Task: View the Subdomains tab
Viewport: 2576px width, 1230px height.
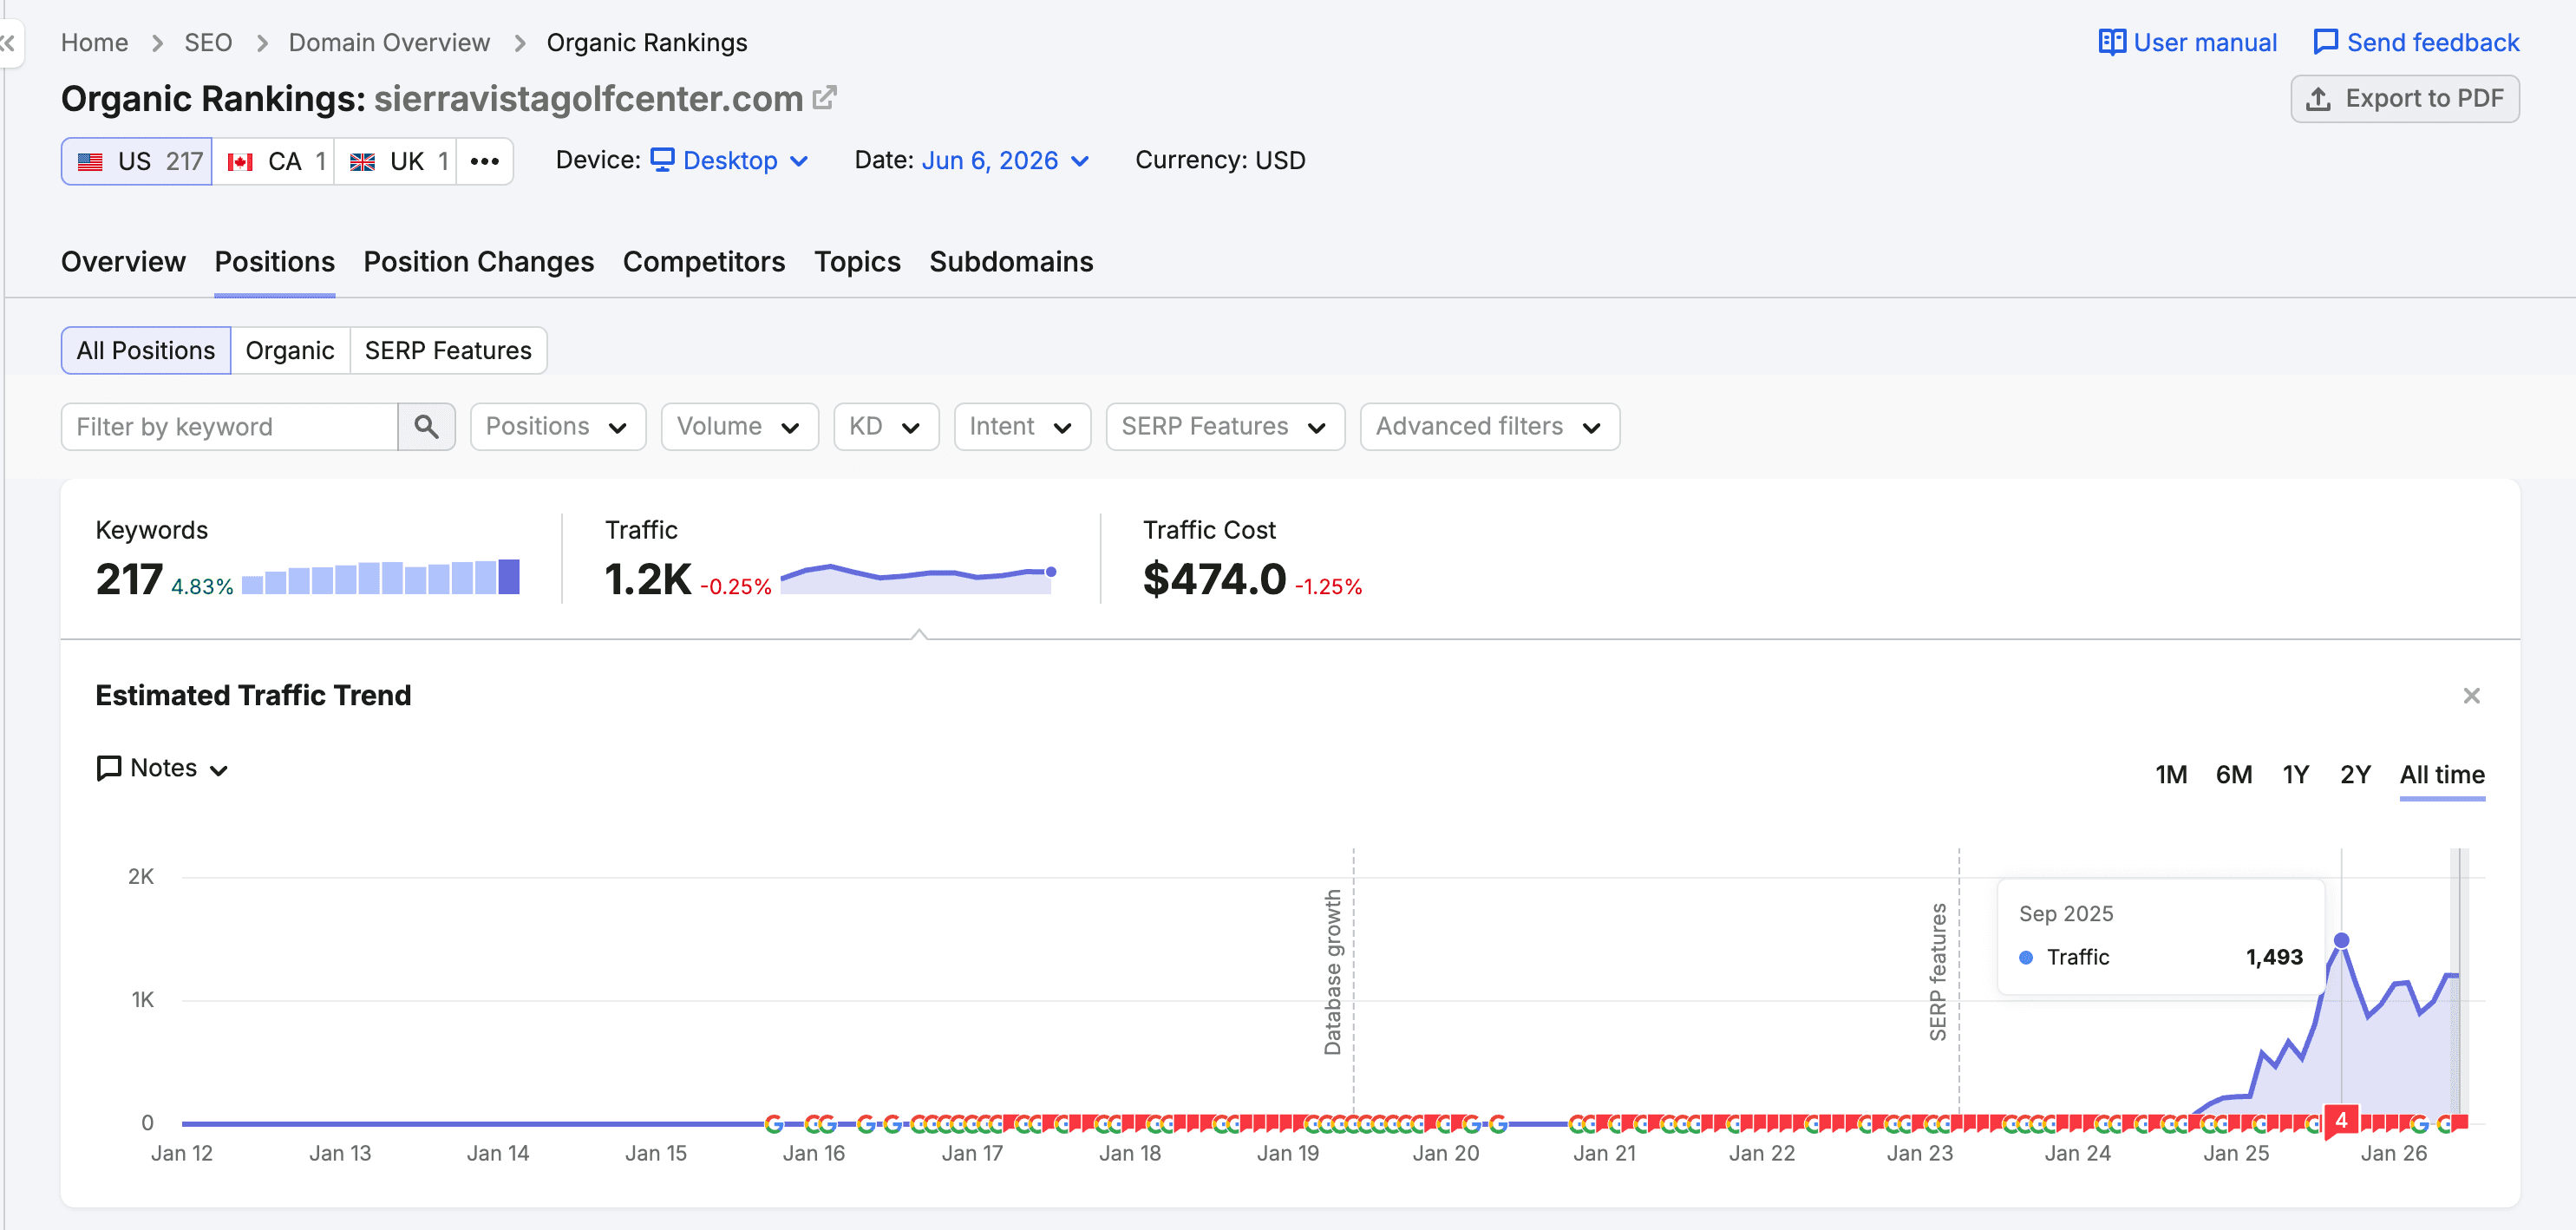Action: [x=1011, y=262]
